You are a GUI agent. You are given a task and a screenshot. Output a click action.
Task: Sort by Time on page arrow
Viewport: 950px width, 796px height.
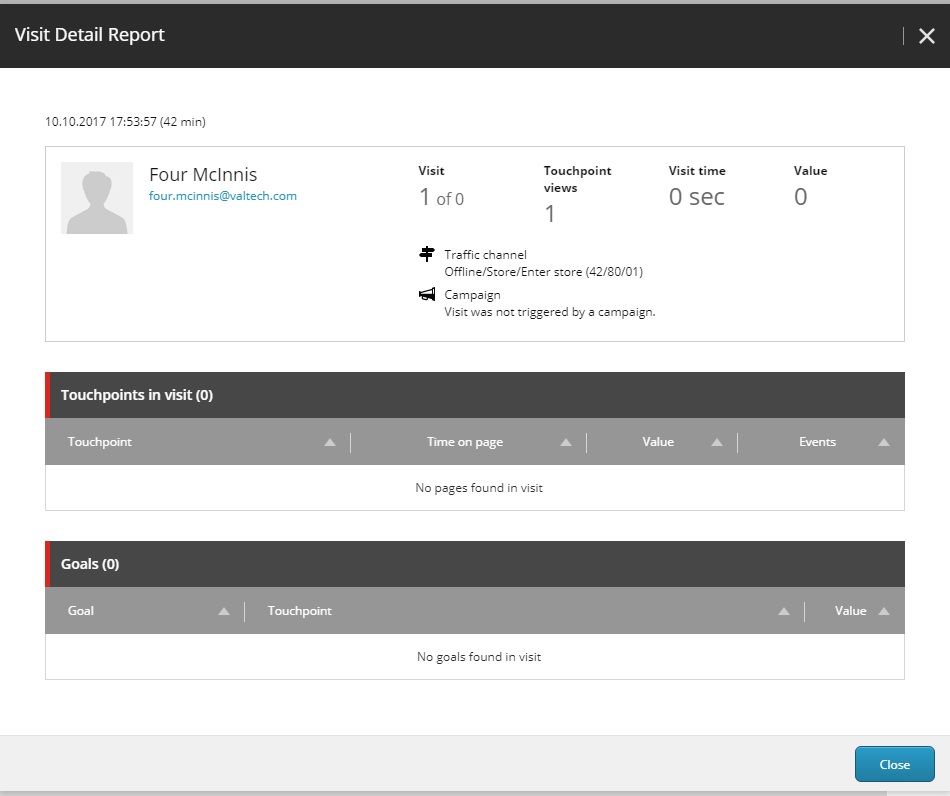[566, 442]
